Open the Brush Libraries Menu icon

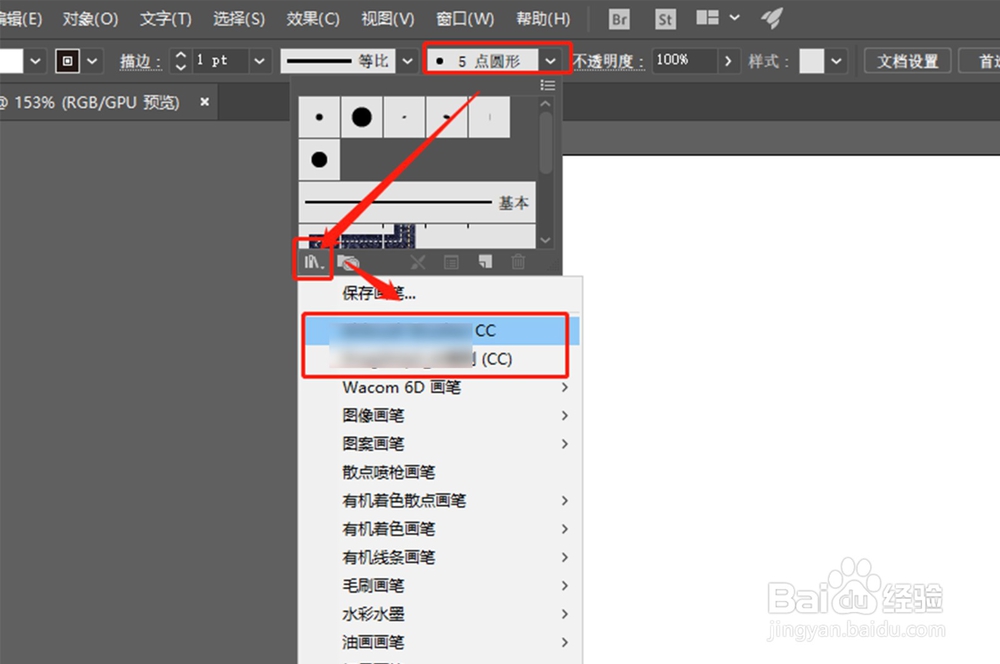pos(313,262)
